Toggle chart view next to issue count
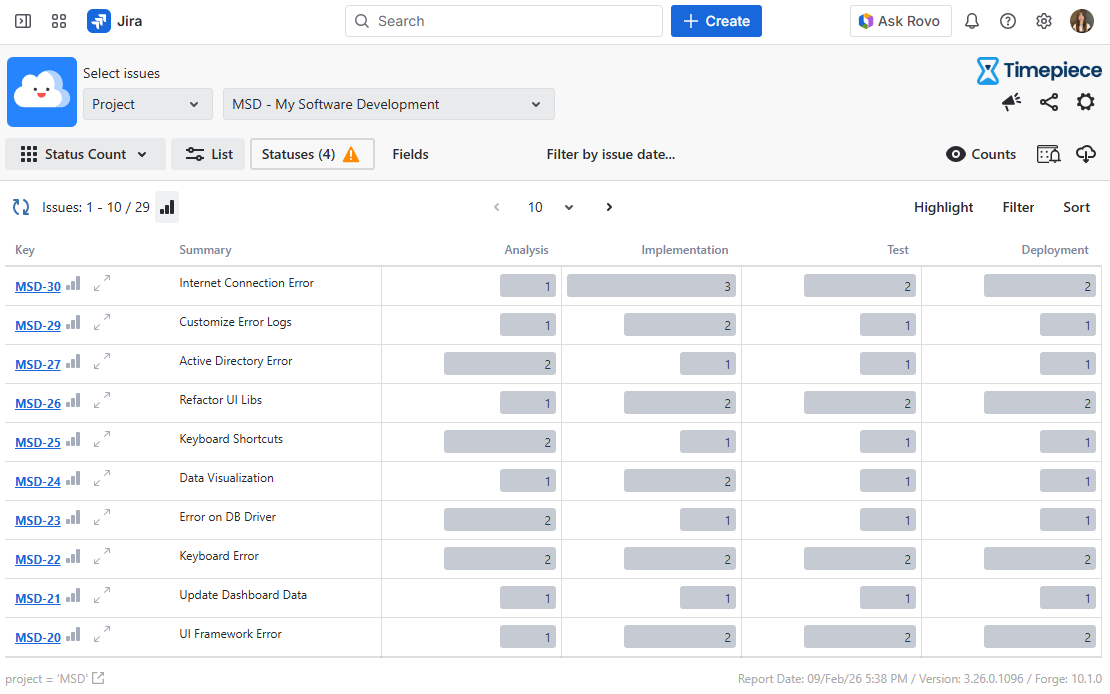1110x694 pixels. click(x=167, y=207)
